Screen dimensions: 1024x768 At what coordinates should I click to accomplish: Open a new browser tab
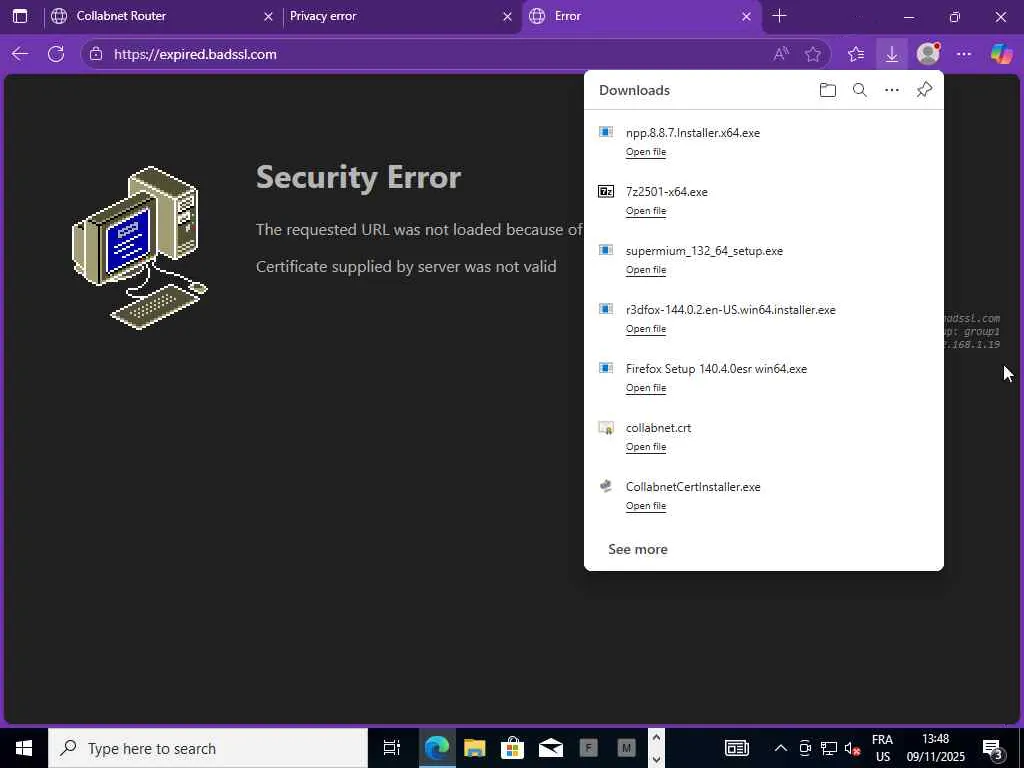779,16
